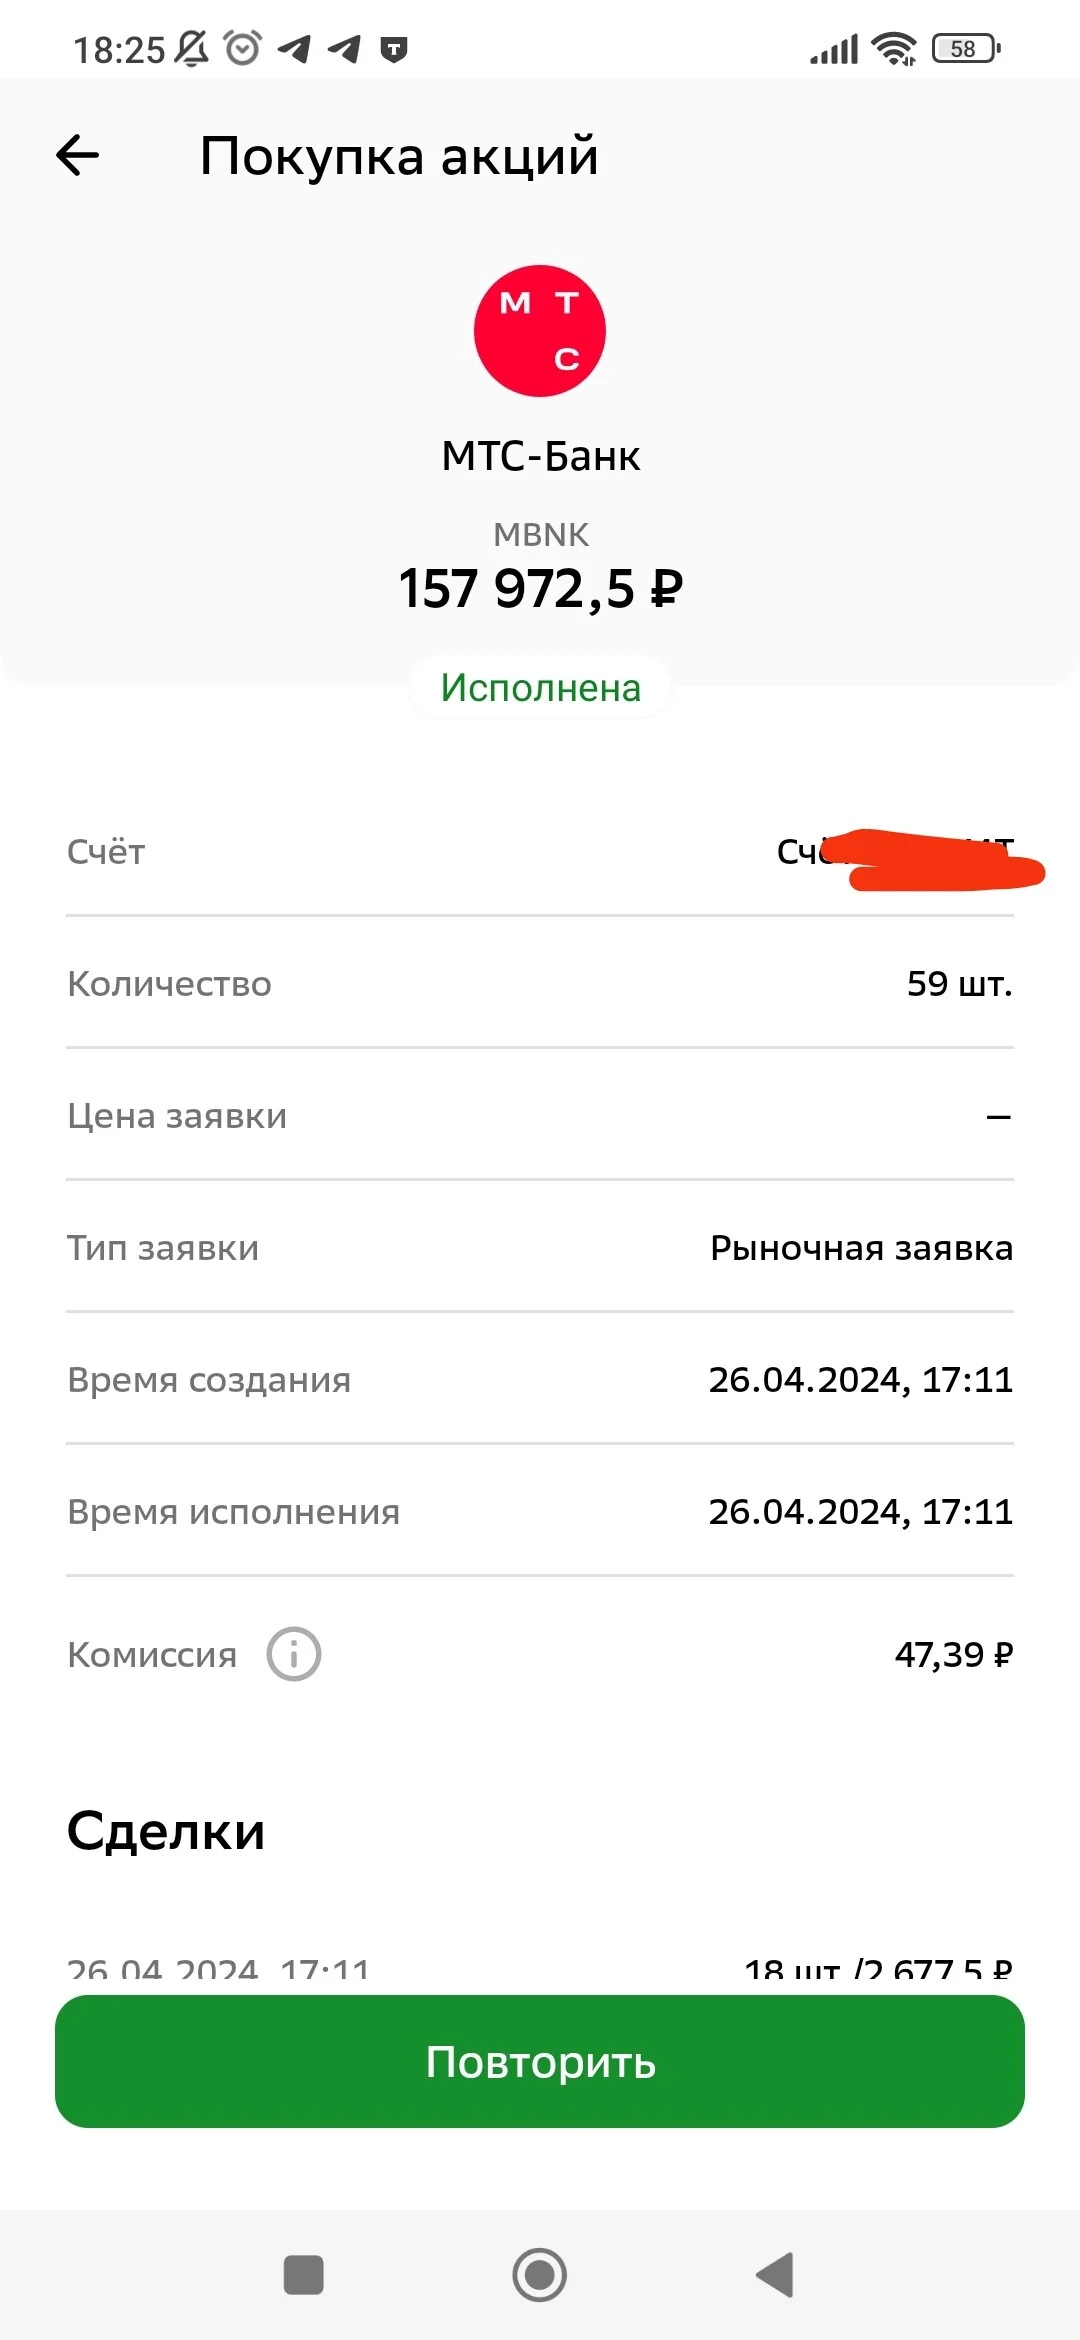Select the Счёт account row
The image size is (1080, 2340).
(x=540, y=851)
